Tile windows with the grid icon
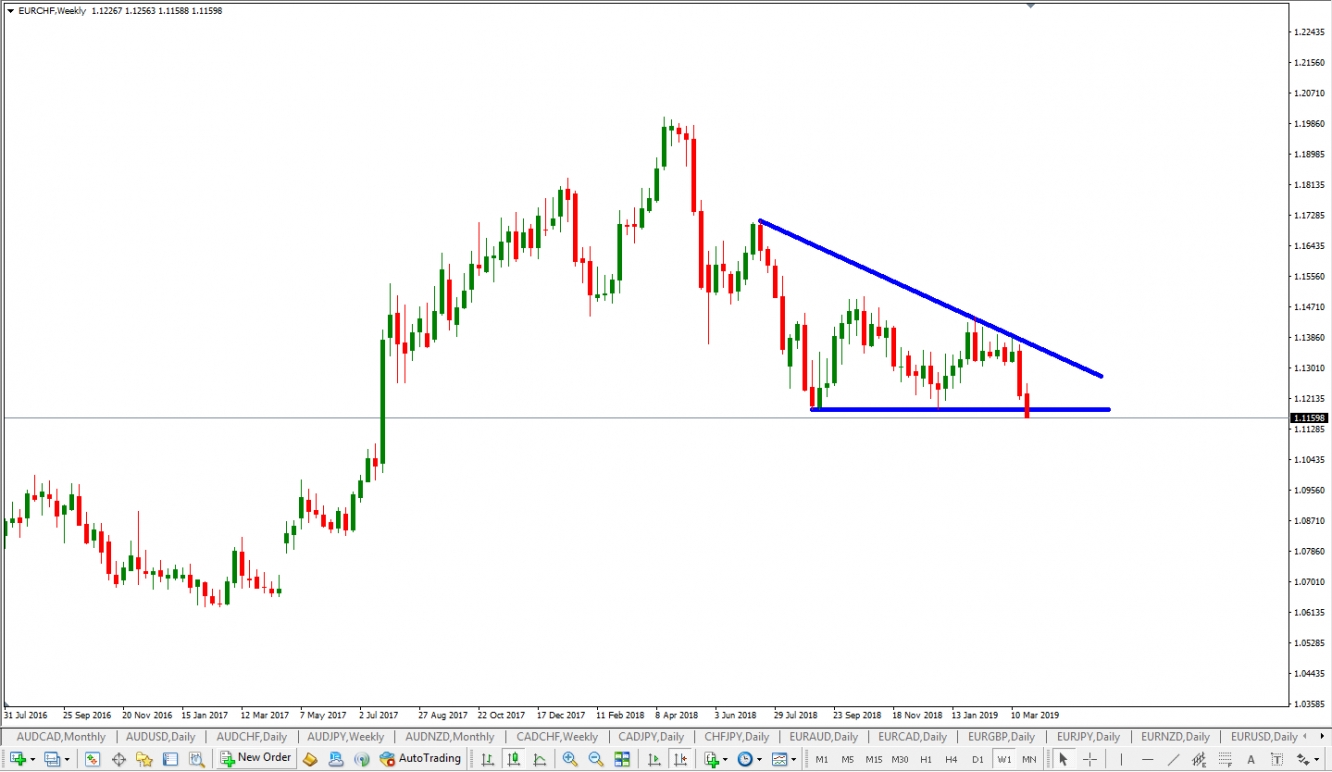The height and width of the screenshot is (772, 1332). (622, 759)
